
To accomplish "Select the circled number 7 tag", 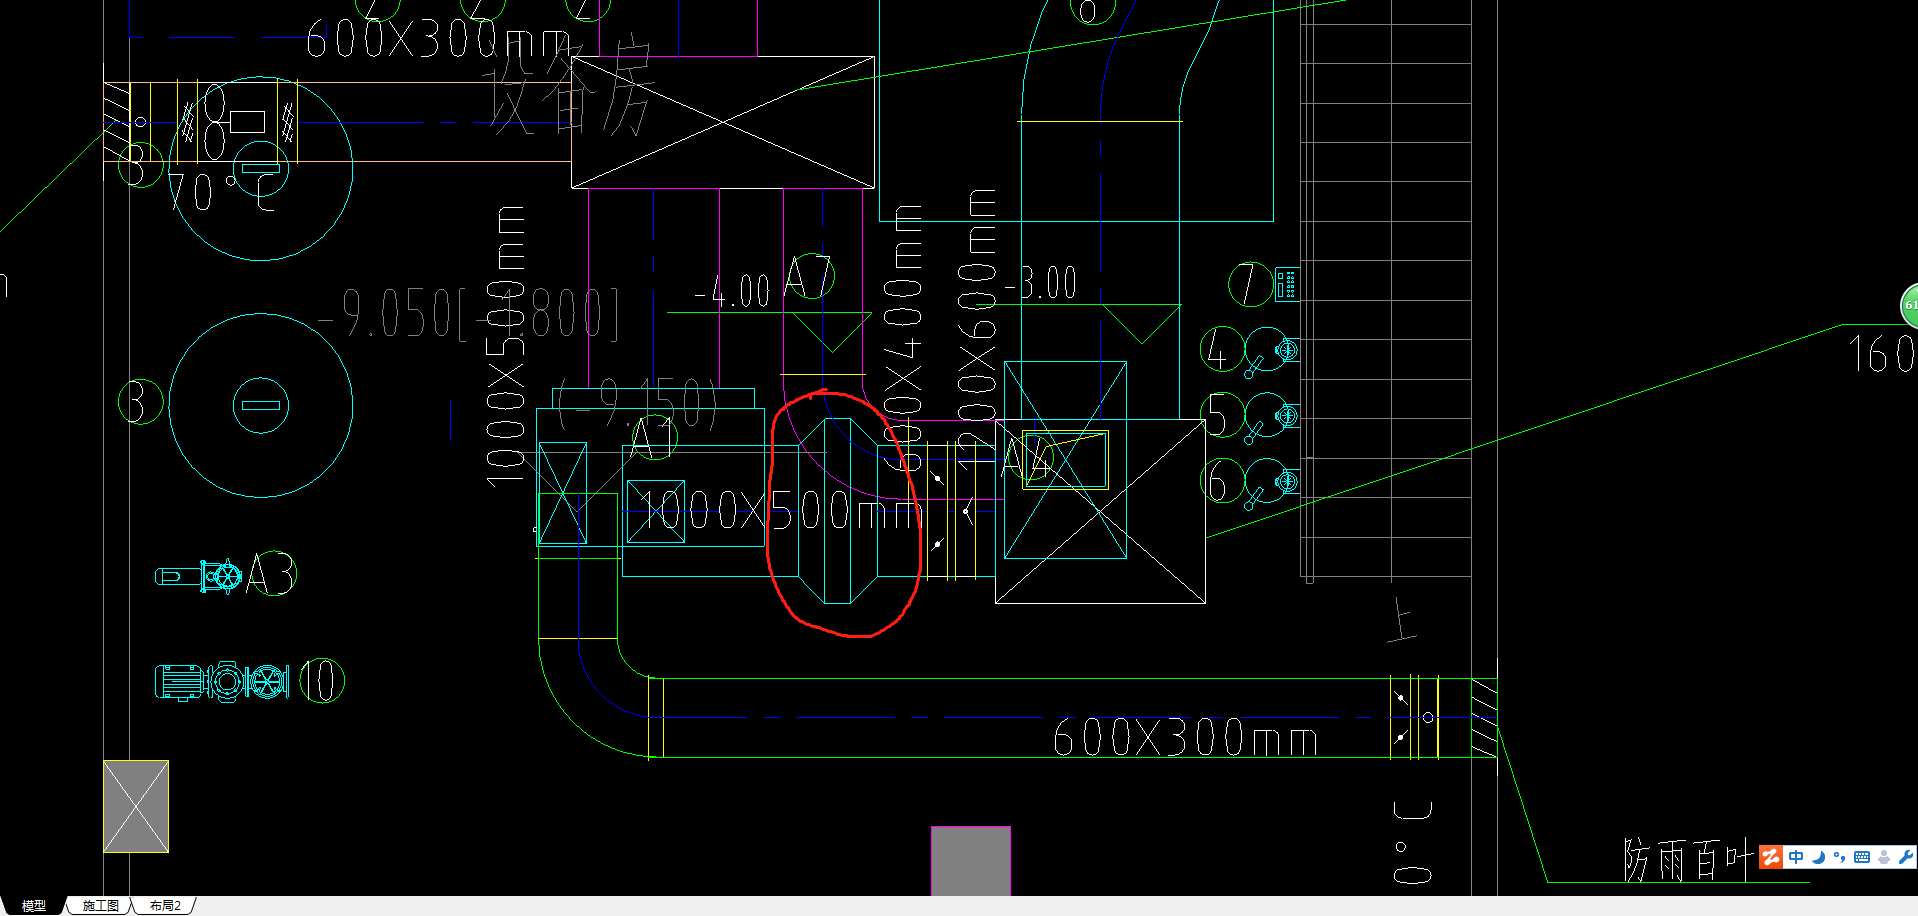I will point(1250,284).
